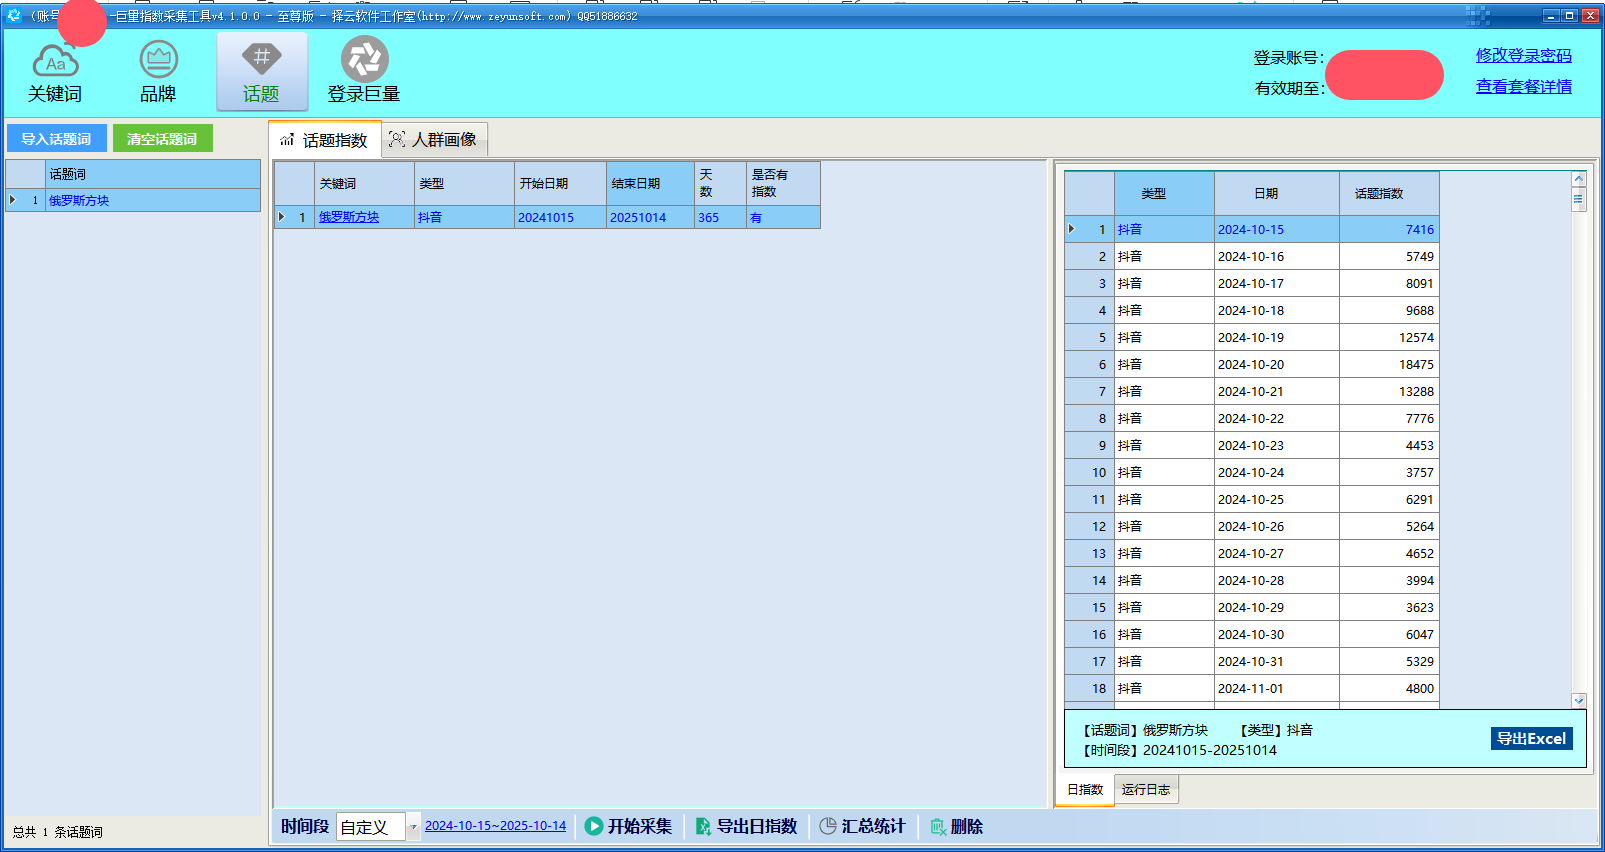Screen dimensions: 1605x852
Task: Click the 俄罗斯方块 keyword link in results
Action: tap(349, 217)
